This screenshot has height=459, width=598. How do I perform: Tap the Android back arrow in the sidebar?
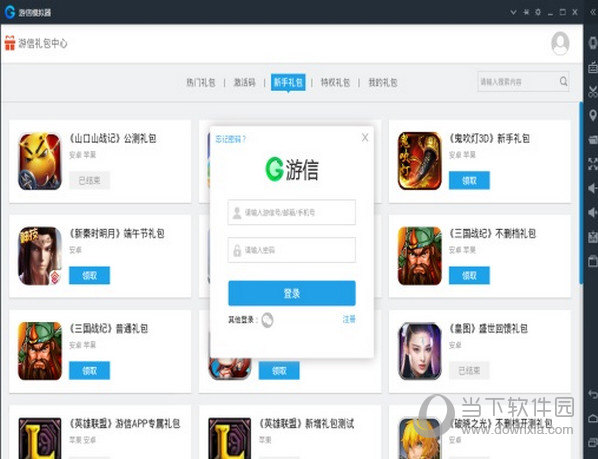(593, 394)
